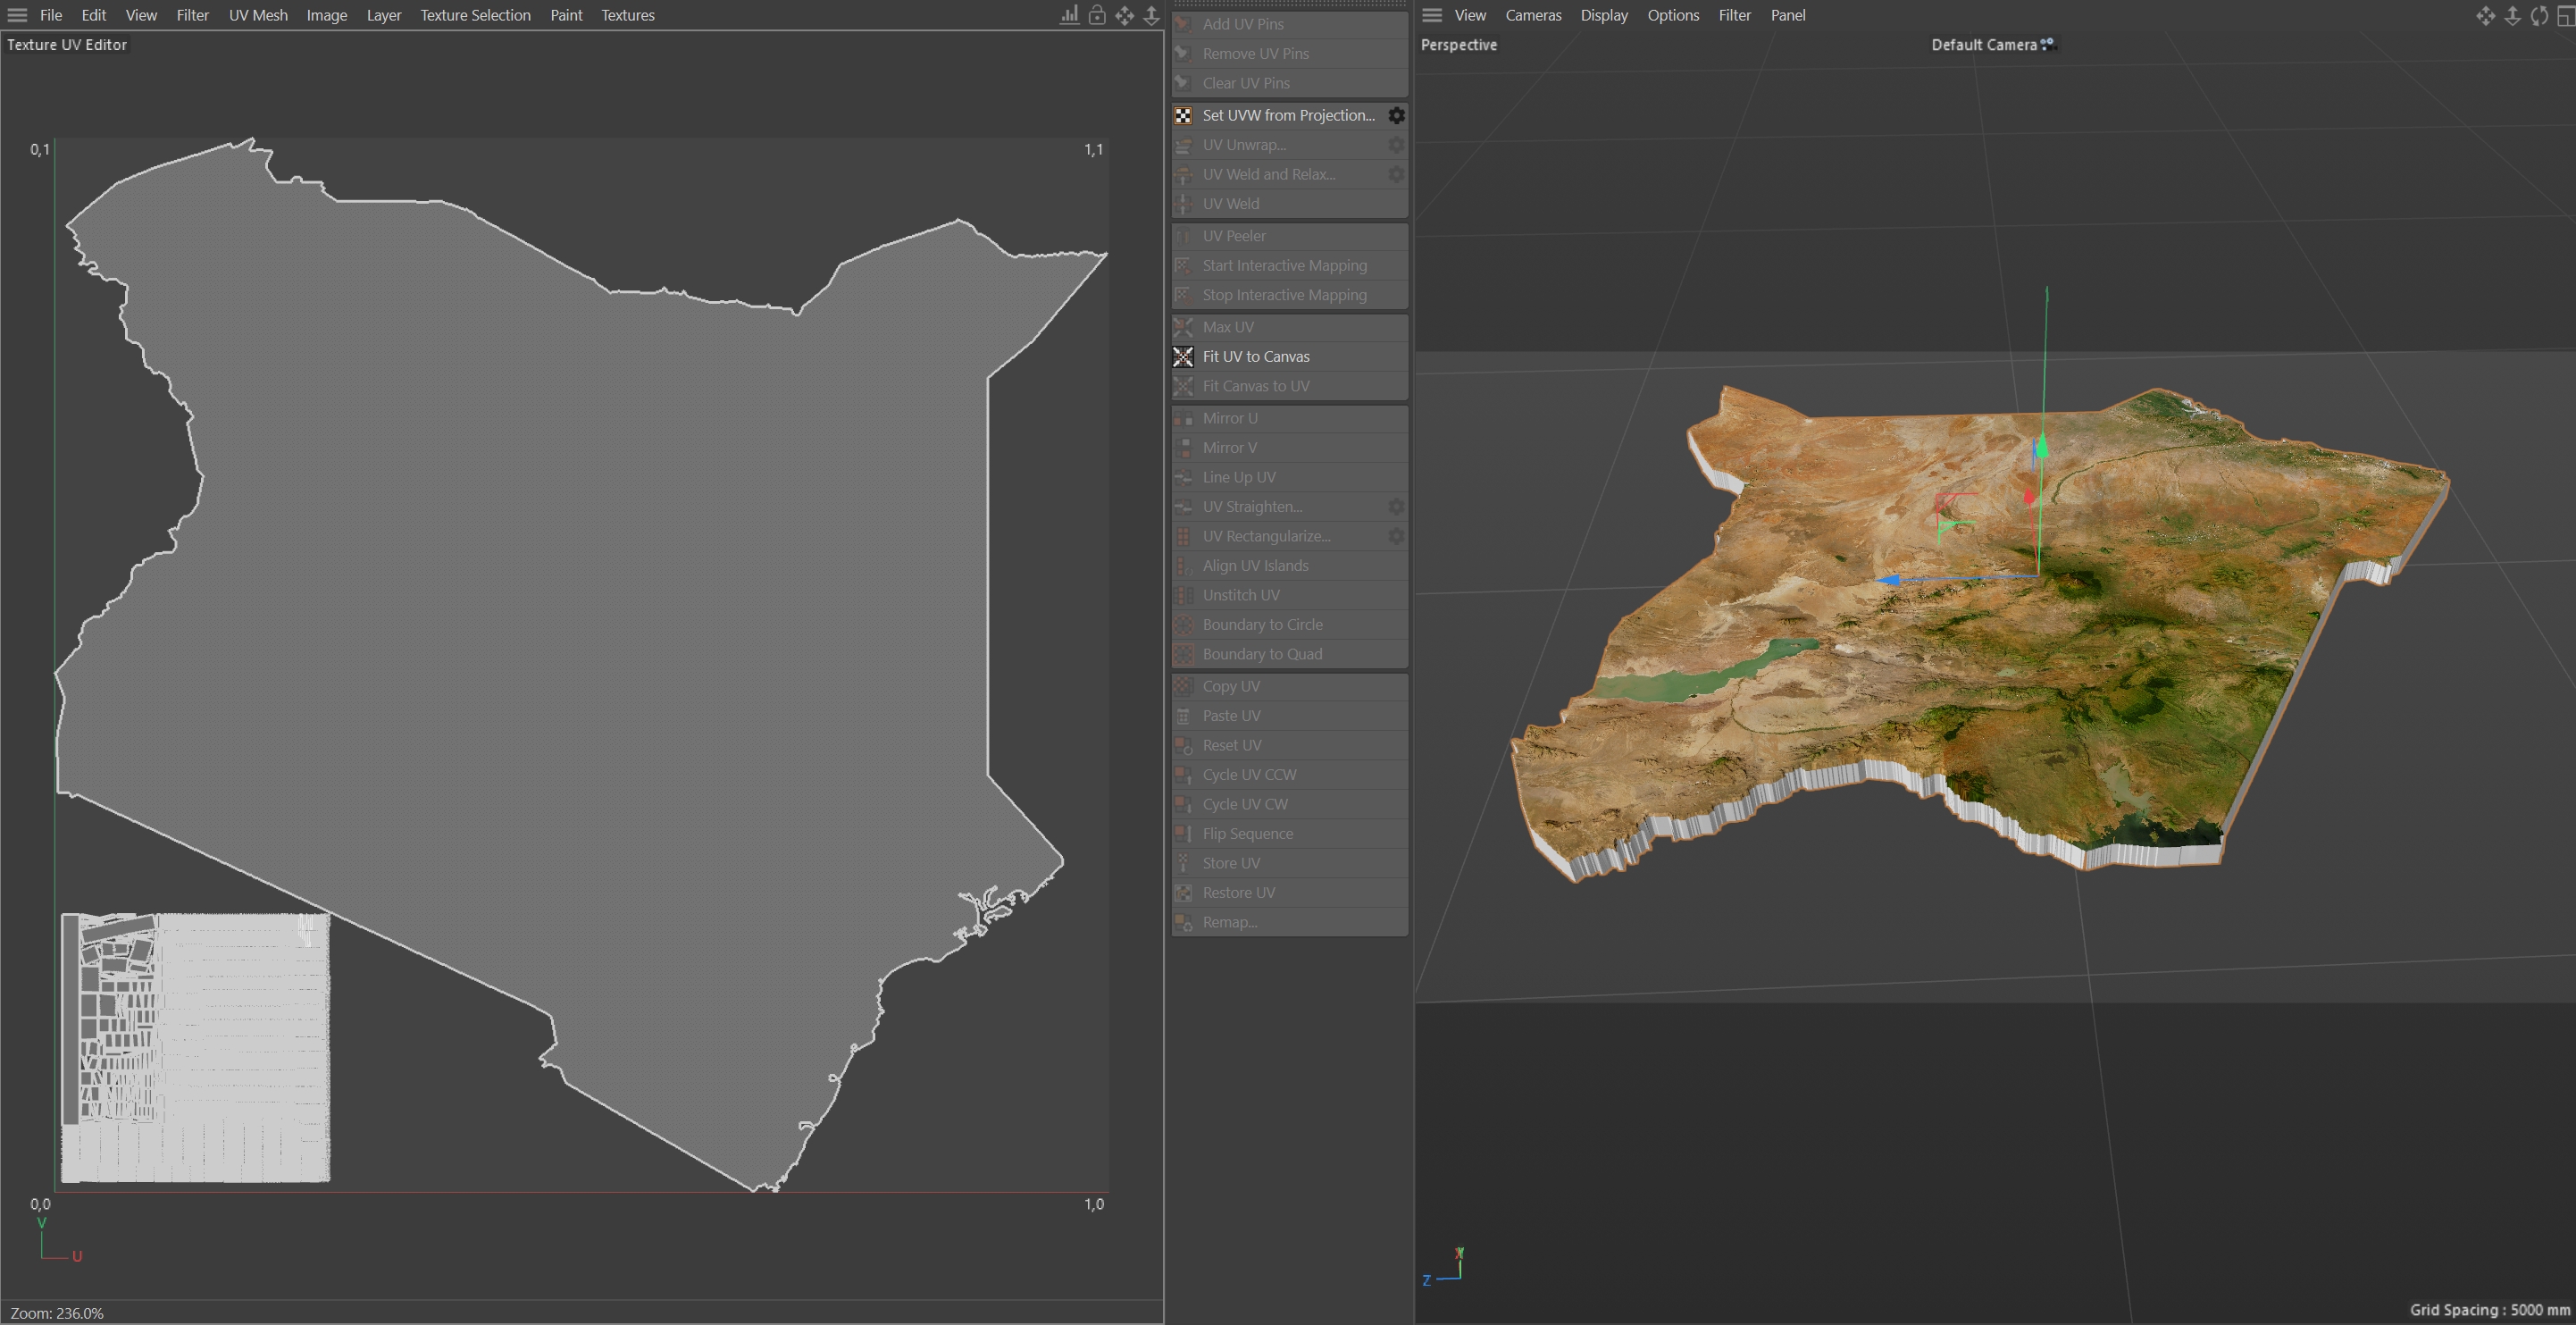
Task: Click the green Y-axis gizmo arrow handle
Action: point(2042,448)
